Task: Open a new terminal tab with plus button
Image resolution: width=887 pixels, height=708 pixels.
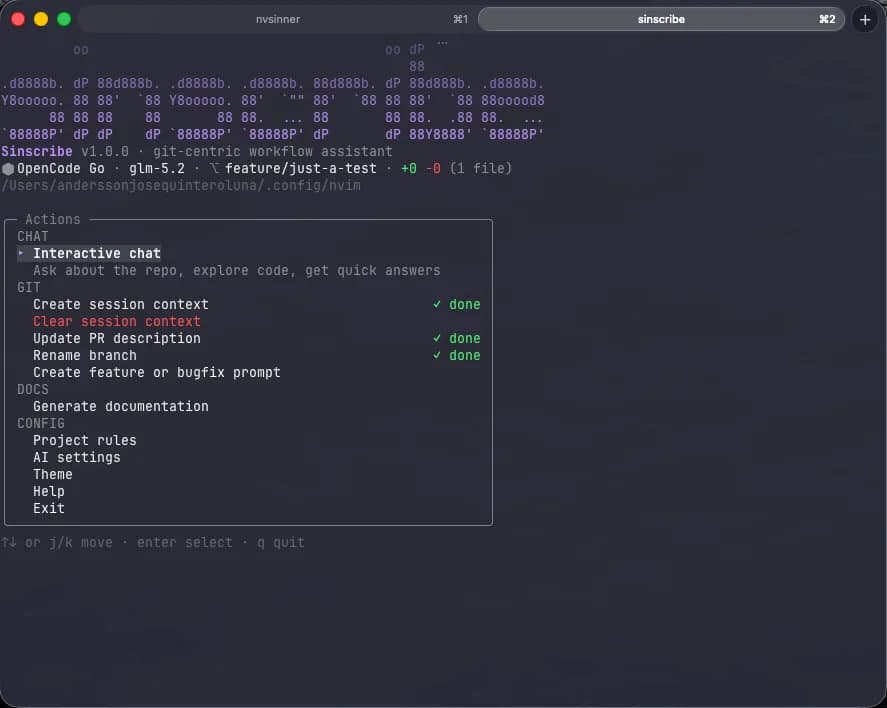Action: click(x=865, y=20)
